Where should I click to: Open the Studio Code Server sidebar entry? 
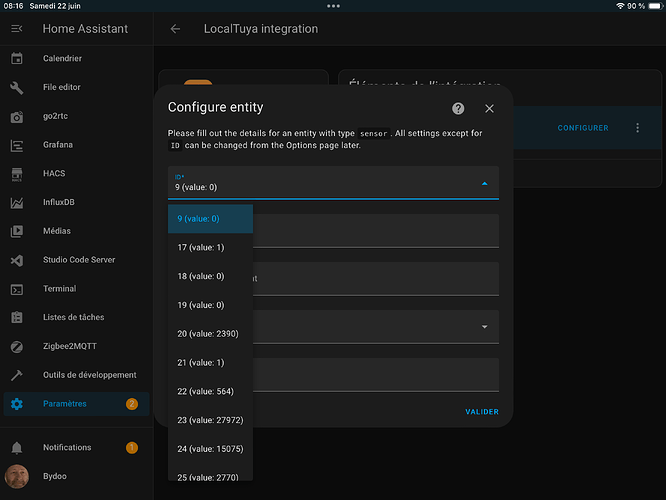(x=76, y=260)
